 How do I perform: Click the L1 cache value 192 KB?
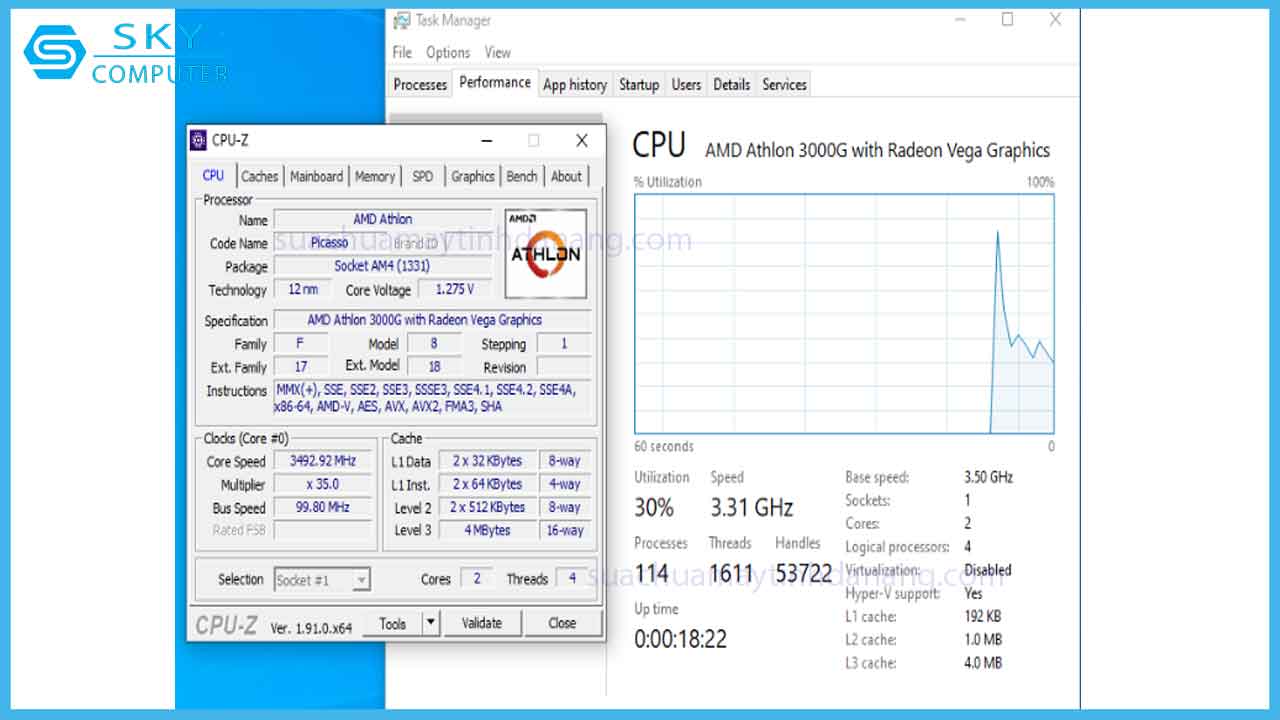point(983,616)
